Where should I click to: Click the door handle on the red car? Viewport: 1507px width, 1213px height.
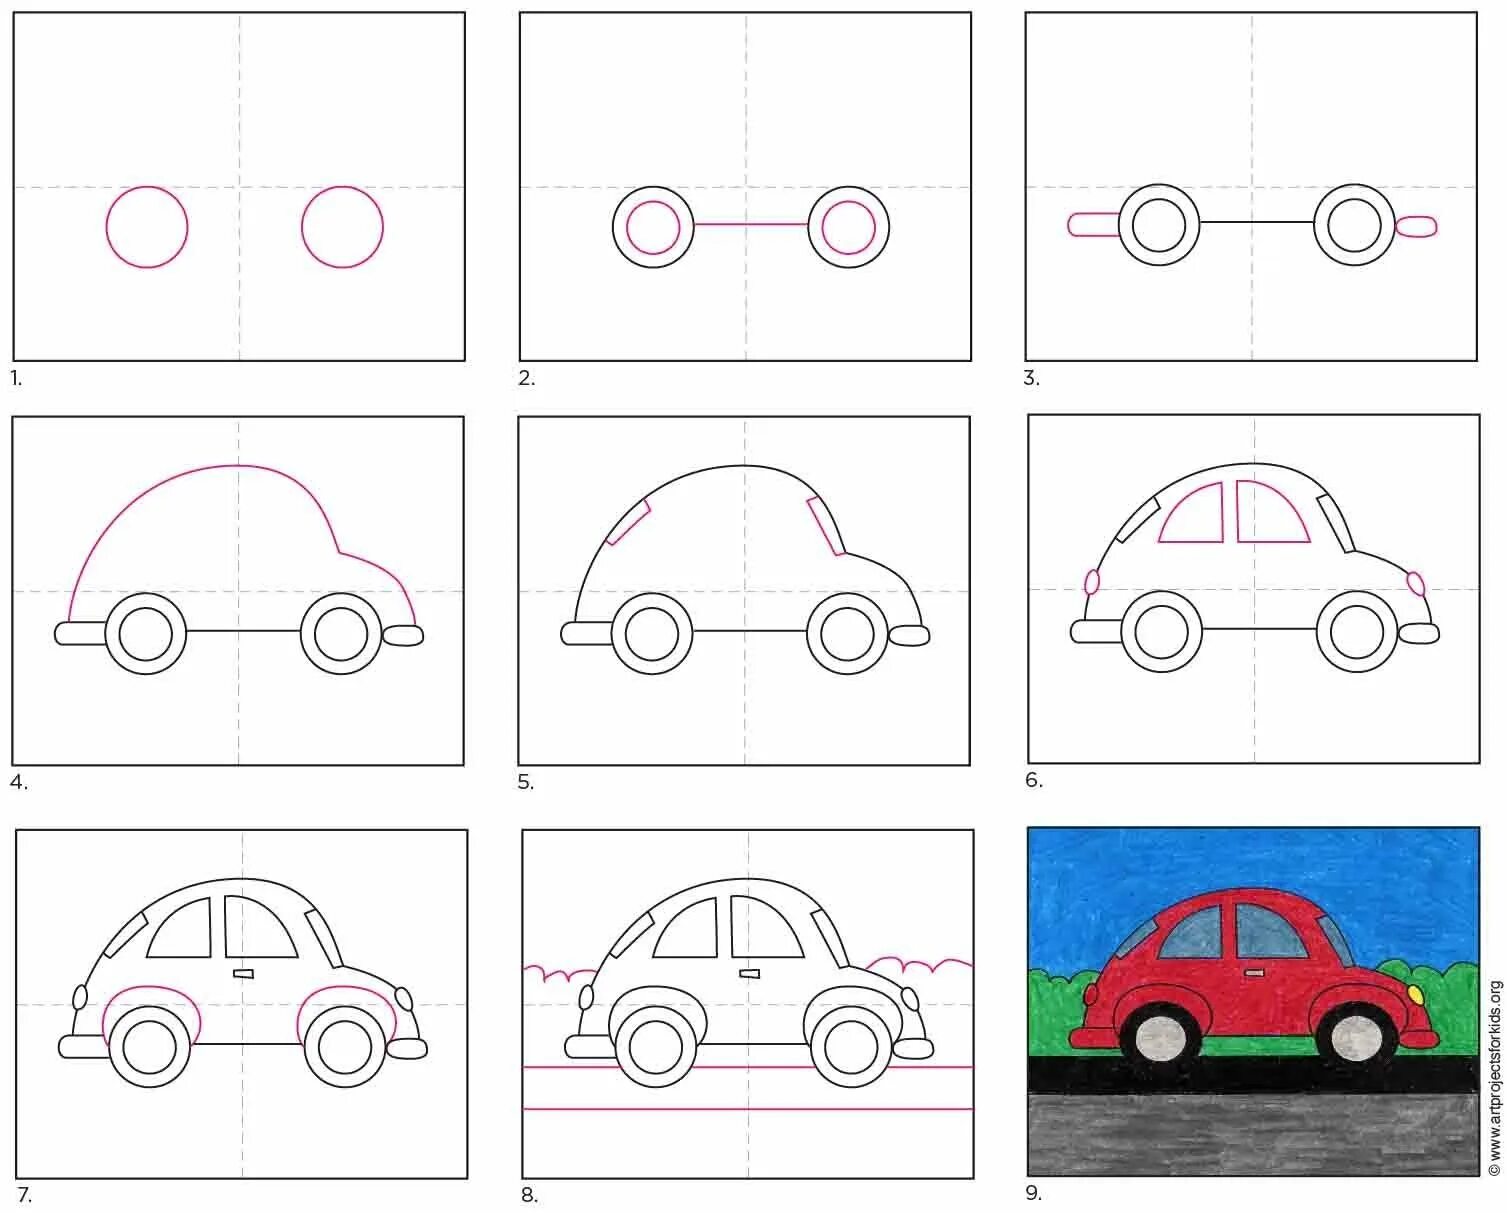point(1255,971)
